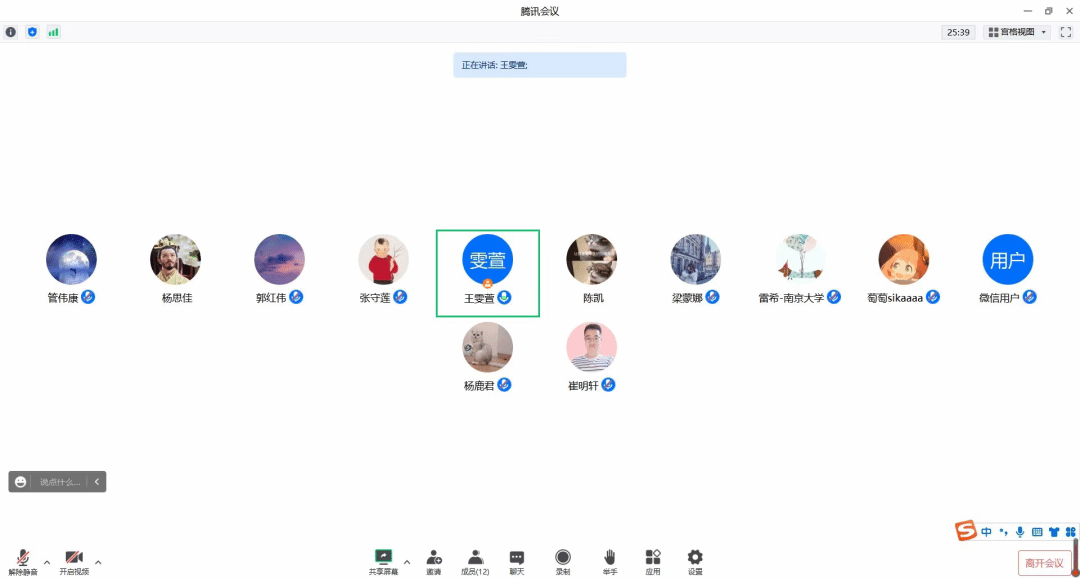Show meeting info icon at top left
This screenshot has height=579, width=1080.
click(x=11, y=32)
